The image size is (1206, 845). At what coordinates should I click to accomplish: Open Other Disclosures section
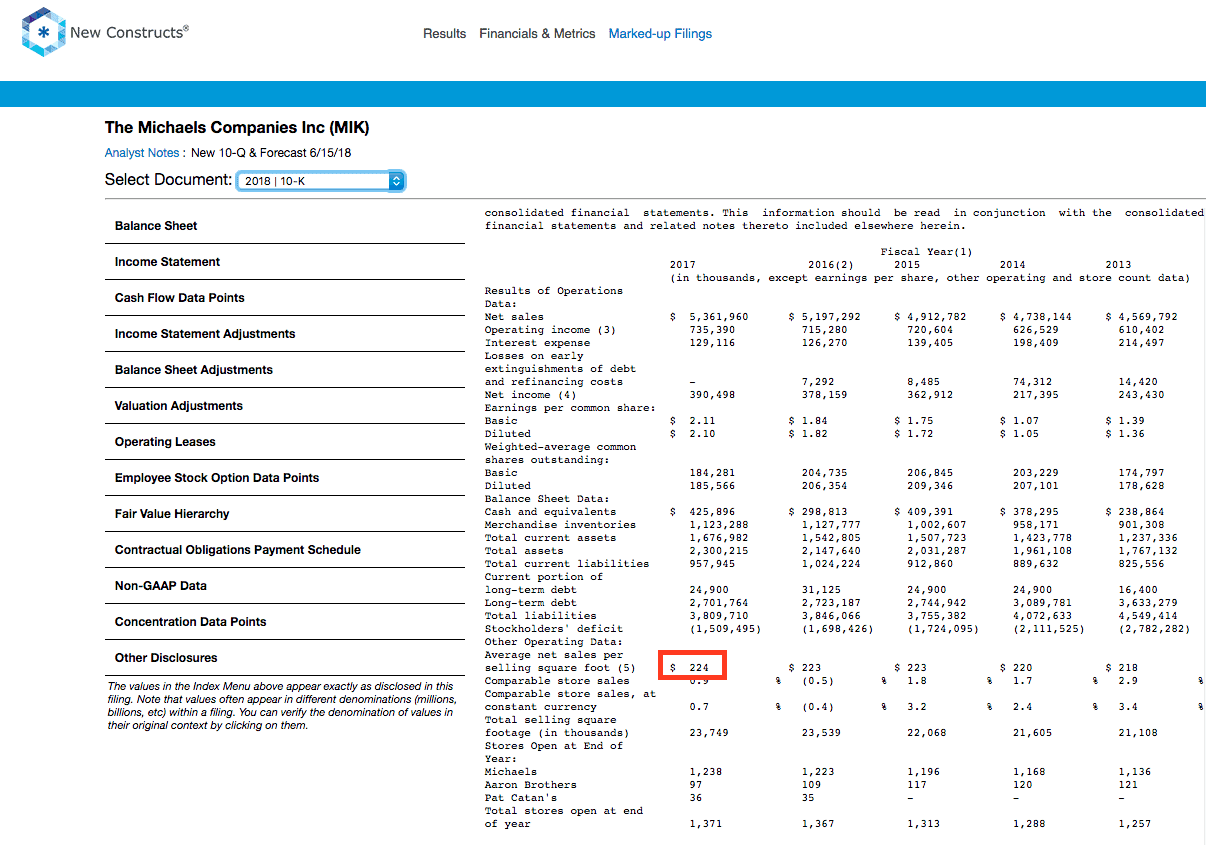click(x=285, y=658)
